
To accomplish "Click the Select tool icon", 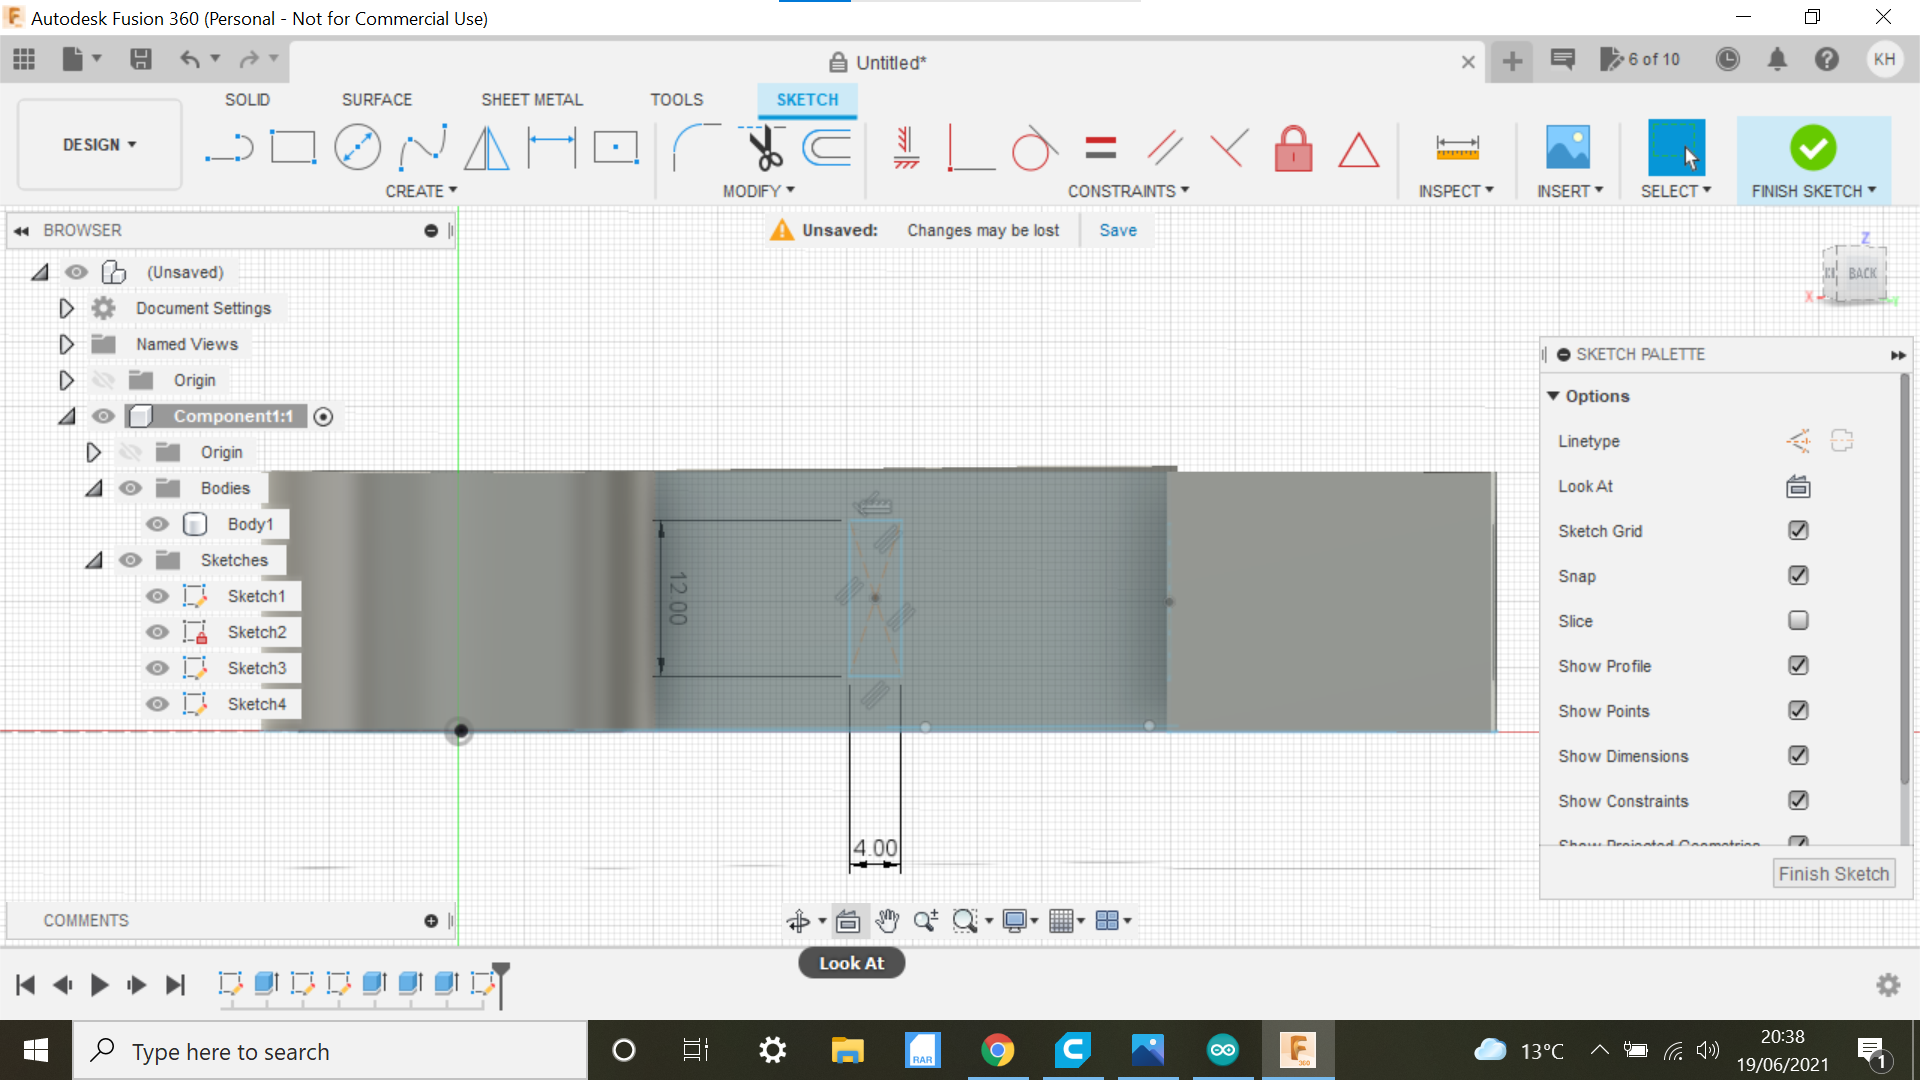I will point(1676,148).
